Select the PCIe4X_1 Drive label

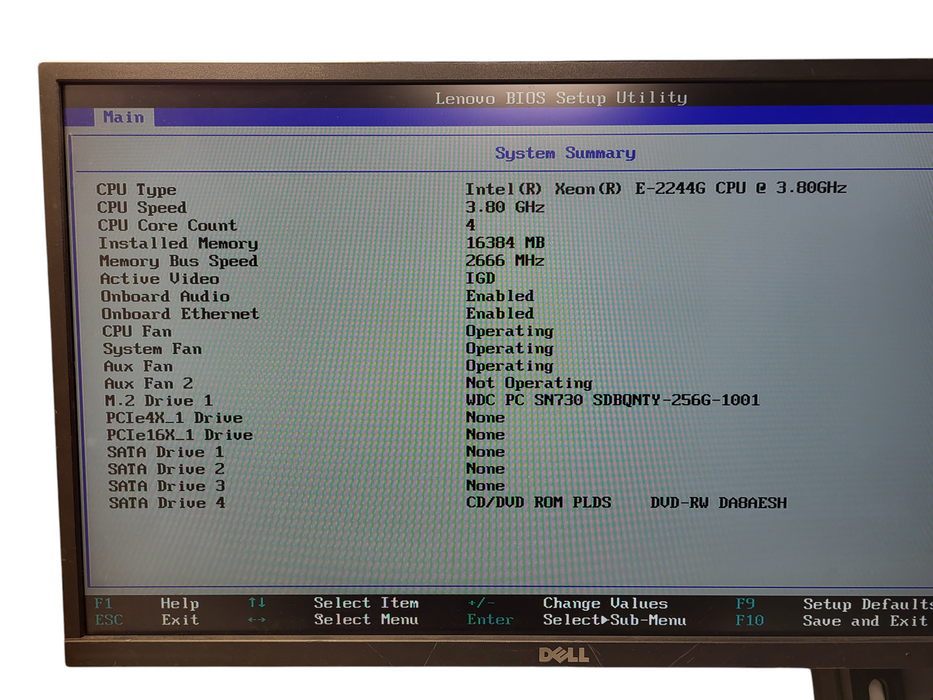(x=174, y=418)
